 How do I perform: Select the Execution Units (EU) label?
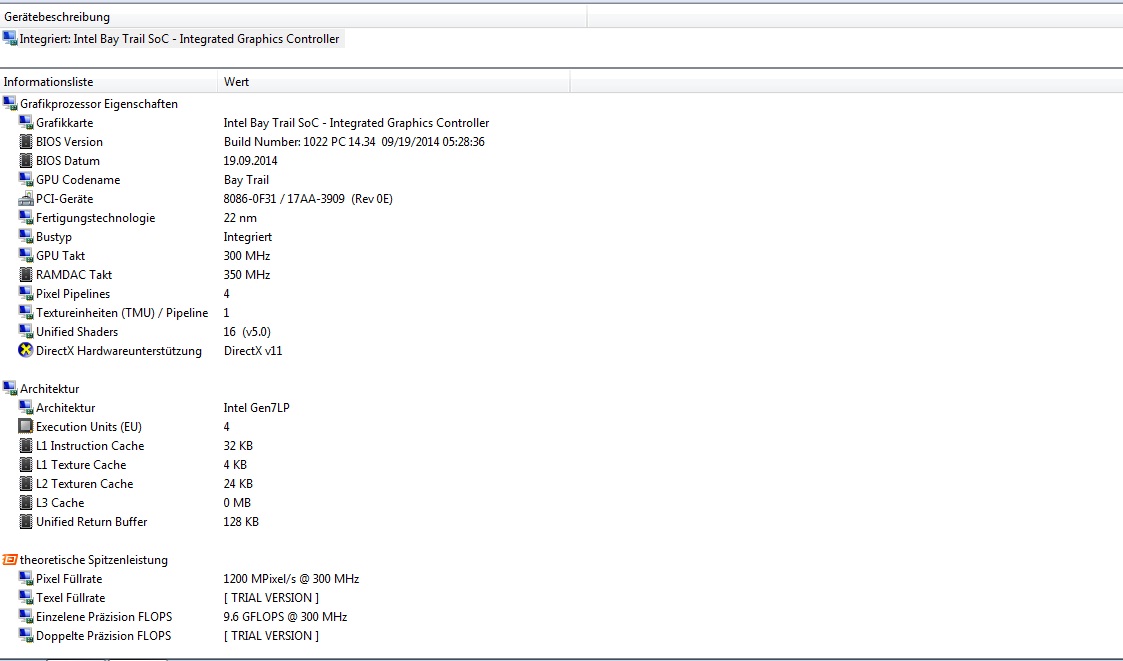(89, 426)
